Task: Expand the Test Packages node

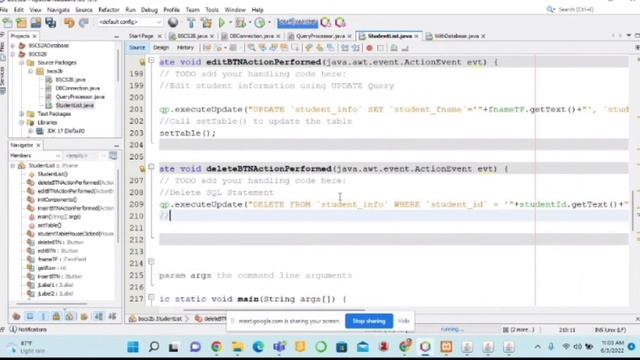Action: point(21,114)
